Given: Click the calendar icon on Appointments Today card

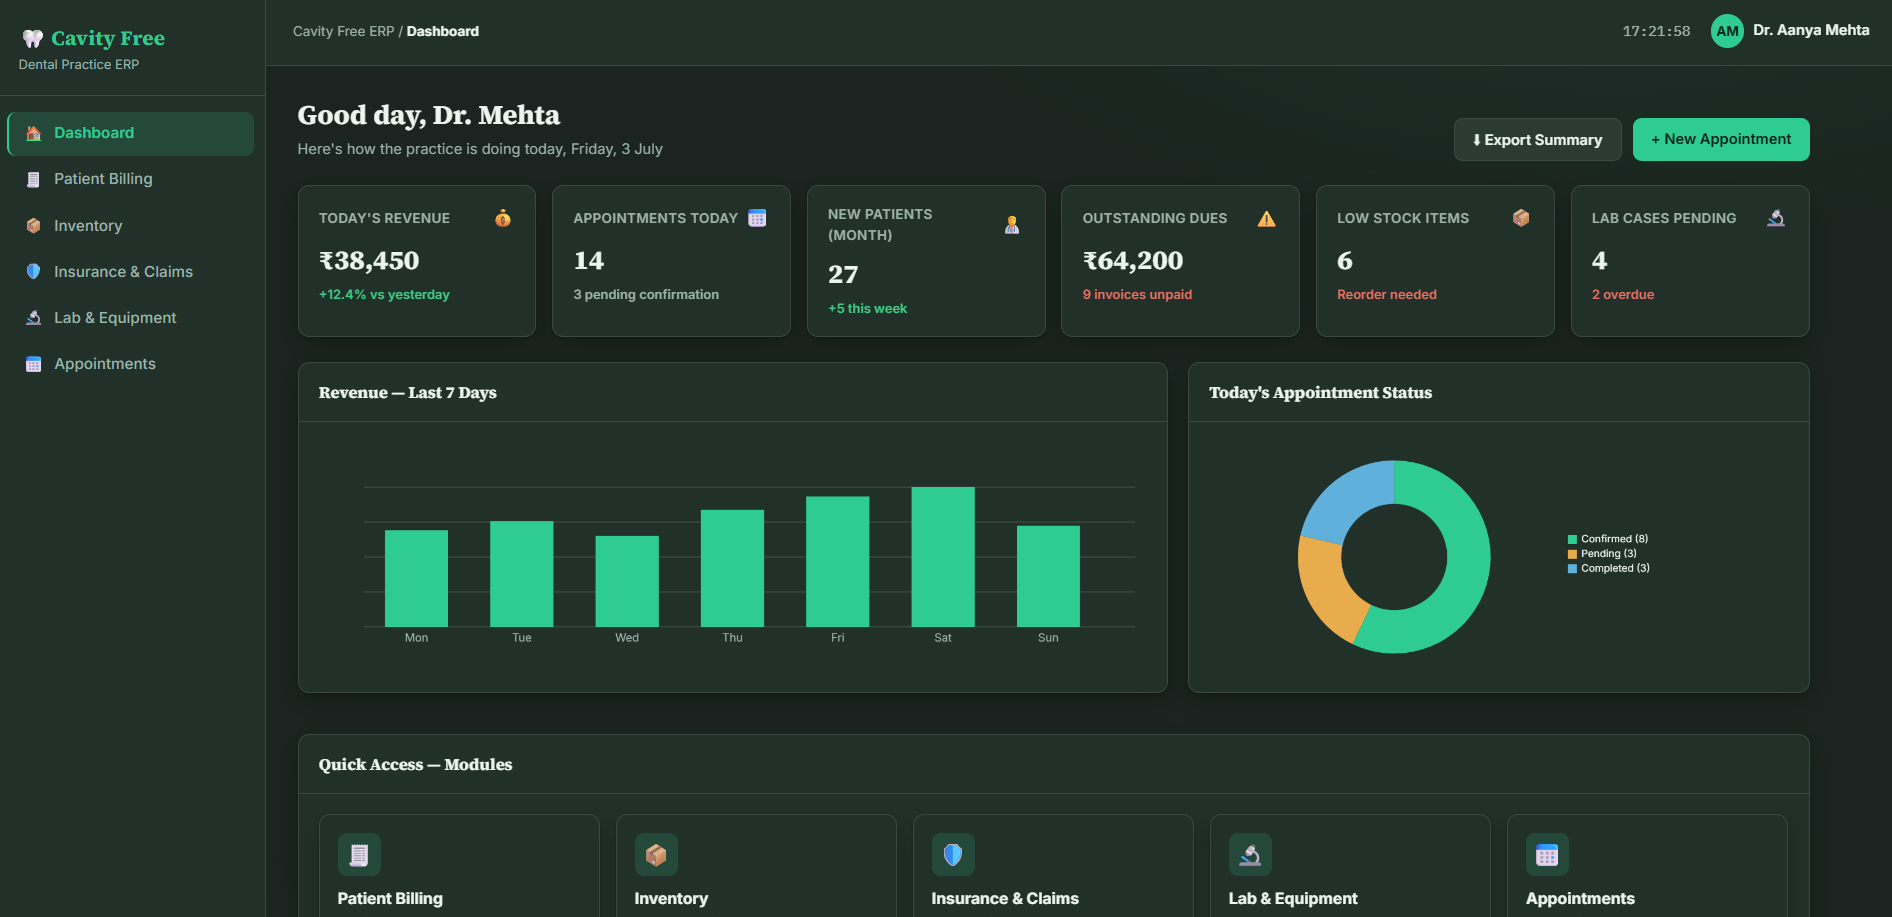Looking at the screenshot, I should pyautogui.click(x=757, y=218).
